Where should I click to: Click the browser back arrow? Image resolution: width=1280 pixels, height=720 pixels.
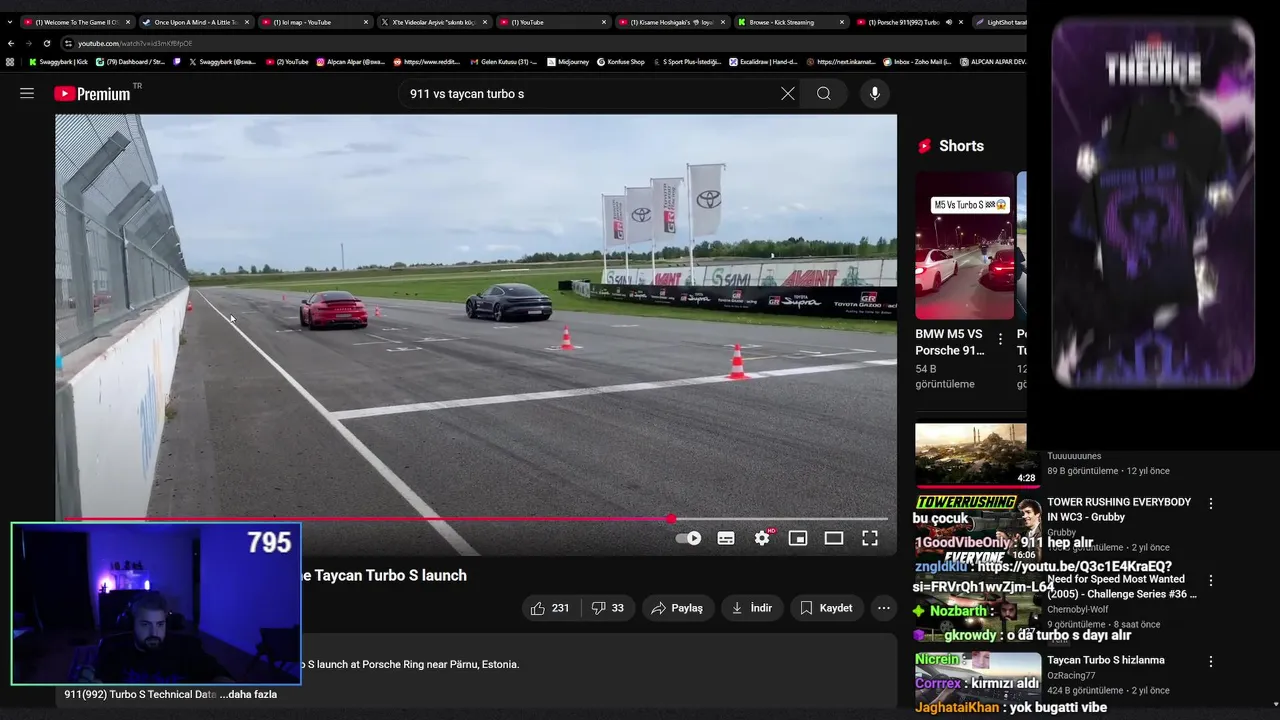pos(11,43)
